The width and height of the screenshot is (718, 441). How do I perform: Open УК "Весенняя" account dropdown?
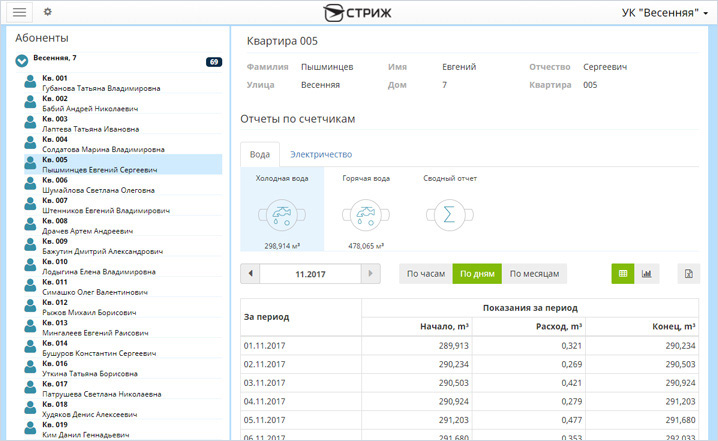coord(664,13)
